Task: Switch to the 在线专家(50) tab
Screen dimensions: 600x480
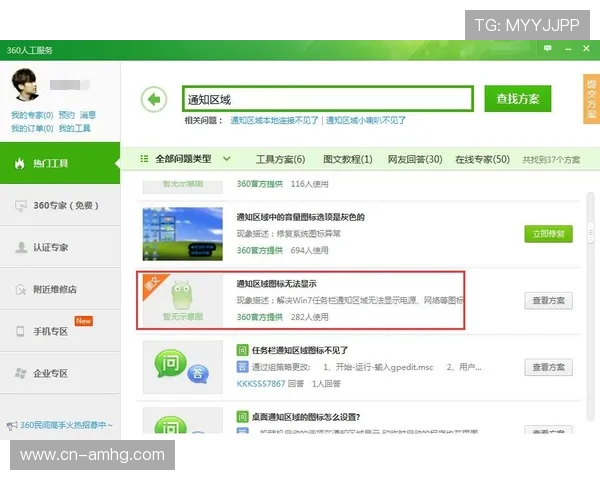Action: [483, 159]
